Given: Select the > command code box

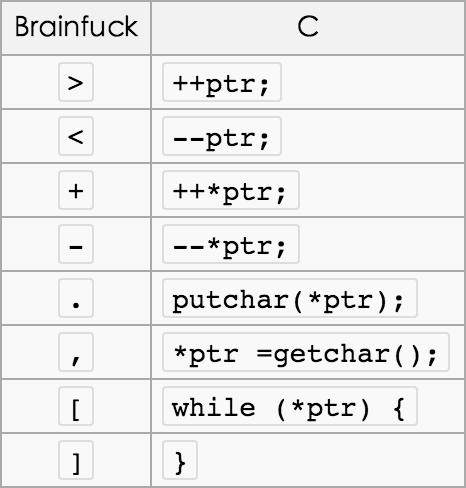Looking at the screenshot, I should 76,82.
